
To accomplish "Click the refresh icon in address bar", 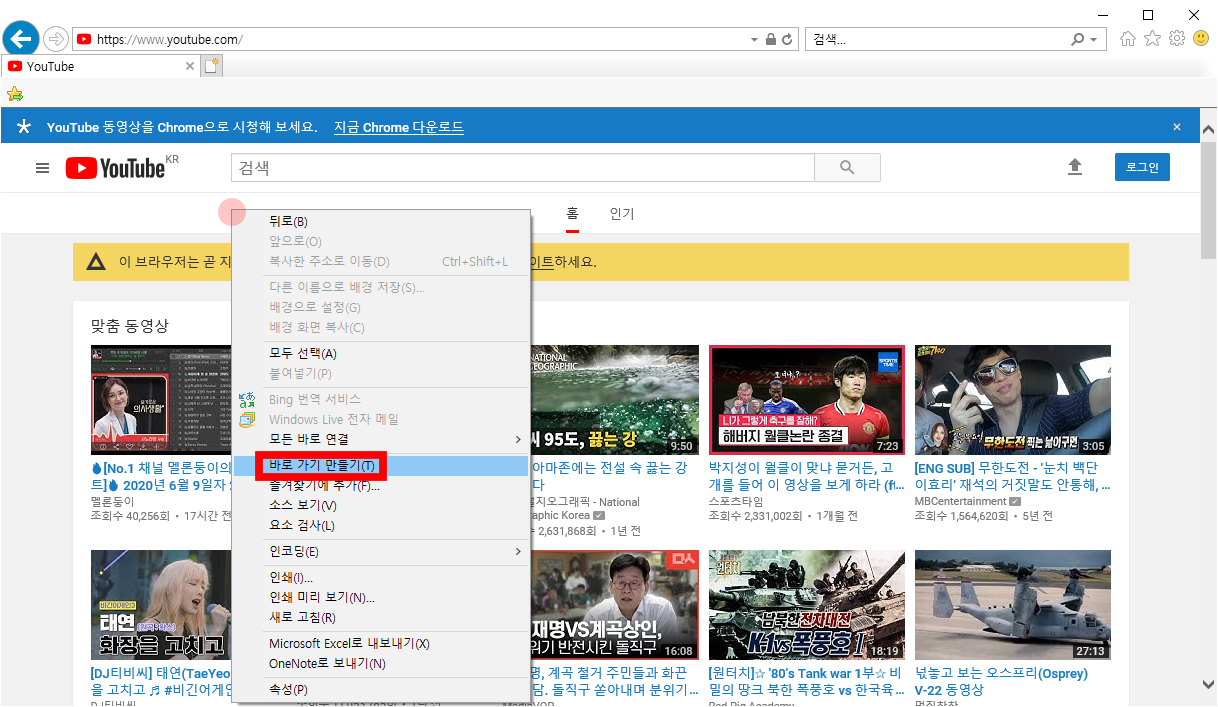I will 787,40.
